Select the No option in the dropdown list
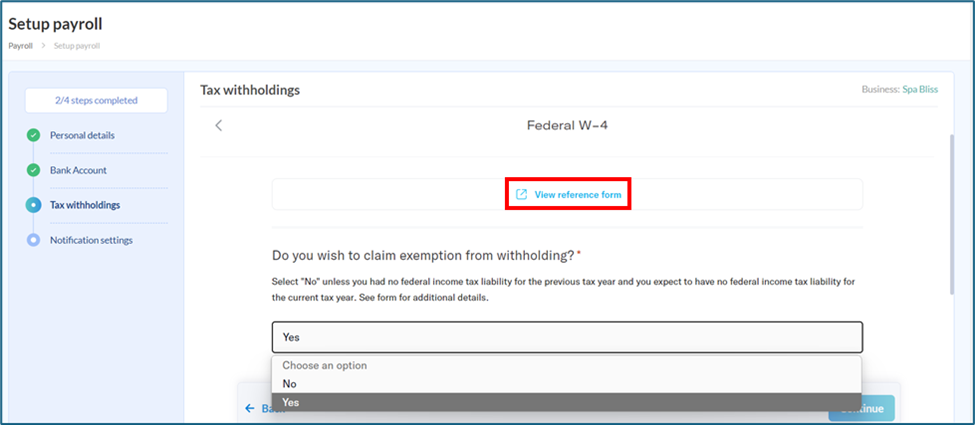This screenshot has width=975, height=425. pyautogui.click(x=566, y=384)
